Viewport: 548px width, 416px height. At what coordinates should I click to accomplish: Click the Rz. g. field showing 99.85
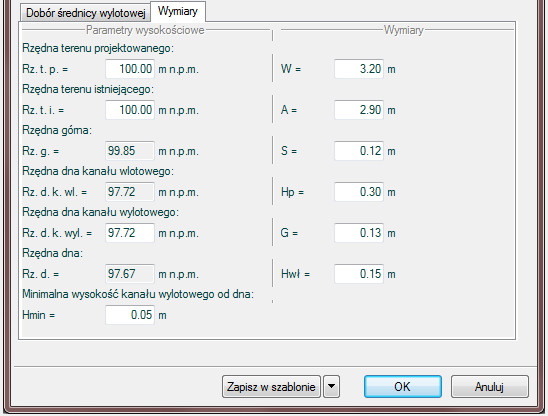coord(130,151)
